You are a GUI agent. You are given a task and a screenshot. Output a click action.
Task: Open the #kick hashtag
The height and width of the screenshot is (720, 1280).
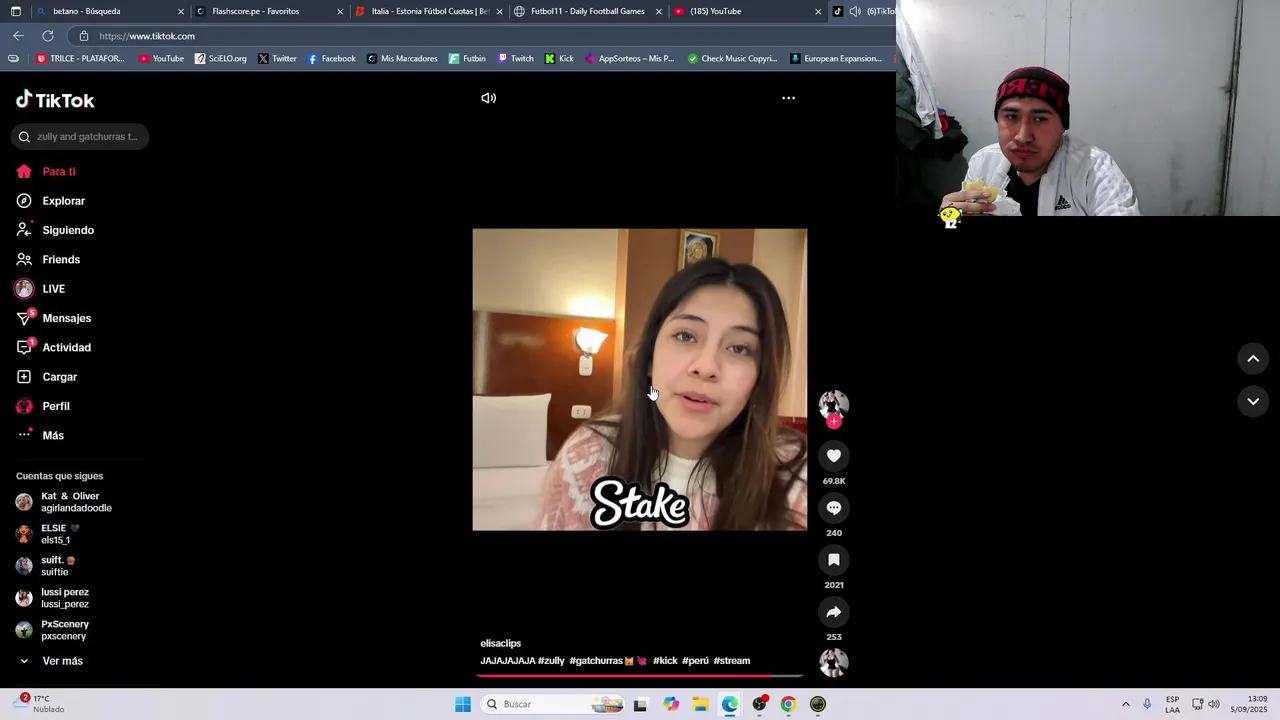pyautogui.click(x=665, y=661)
